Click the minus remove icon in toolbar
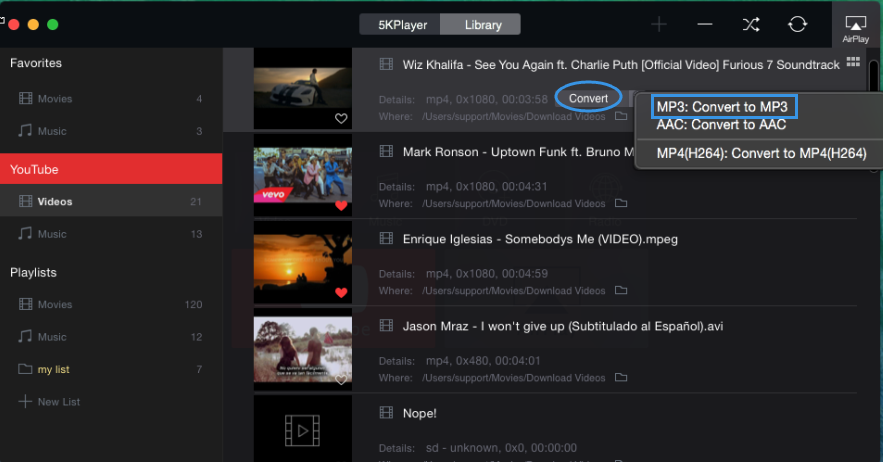This screenshot has width=883, height=462. tap(704, 24)
